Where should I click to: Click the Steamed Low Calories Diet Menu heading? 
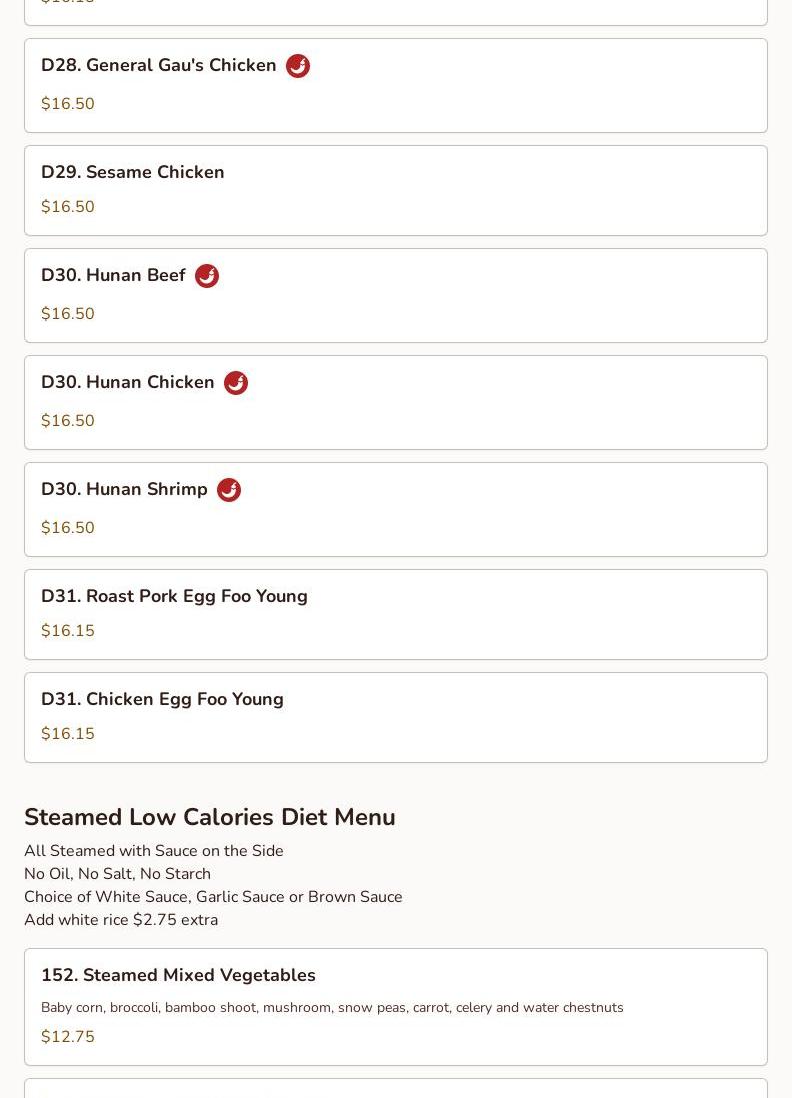209,817
